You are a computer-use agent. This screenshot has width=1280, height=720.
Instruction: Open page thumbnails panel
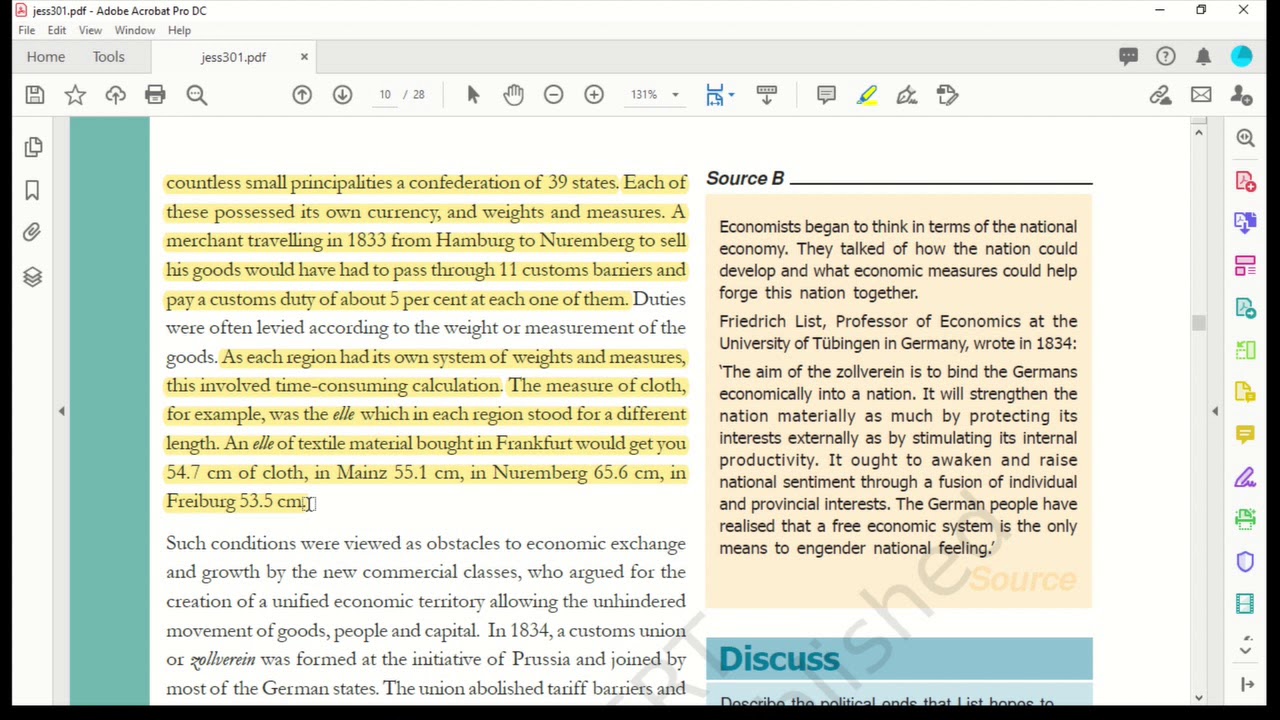point(33,147)
